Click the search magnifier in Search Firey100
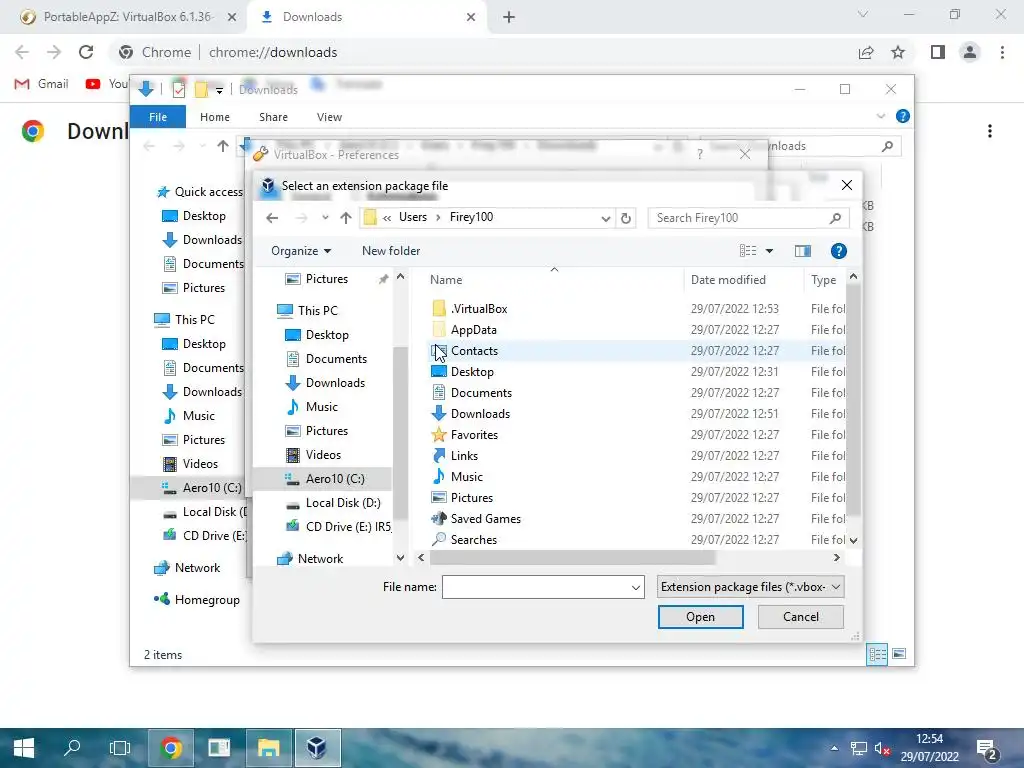The height and width of the screenshot is (768, 1024). pyautogui.click(x=835, y=218)
